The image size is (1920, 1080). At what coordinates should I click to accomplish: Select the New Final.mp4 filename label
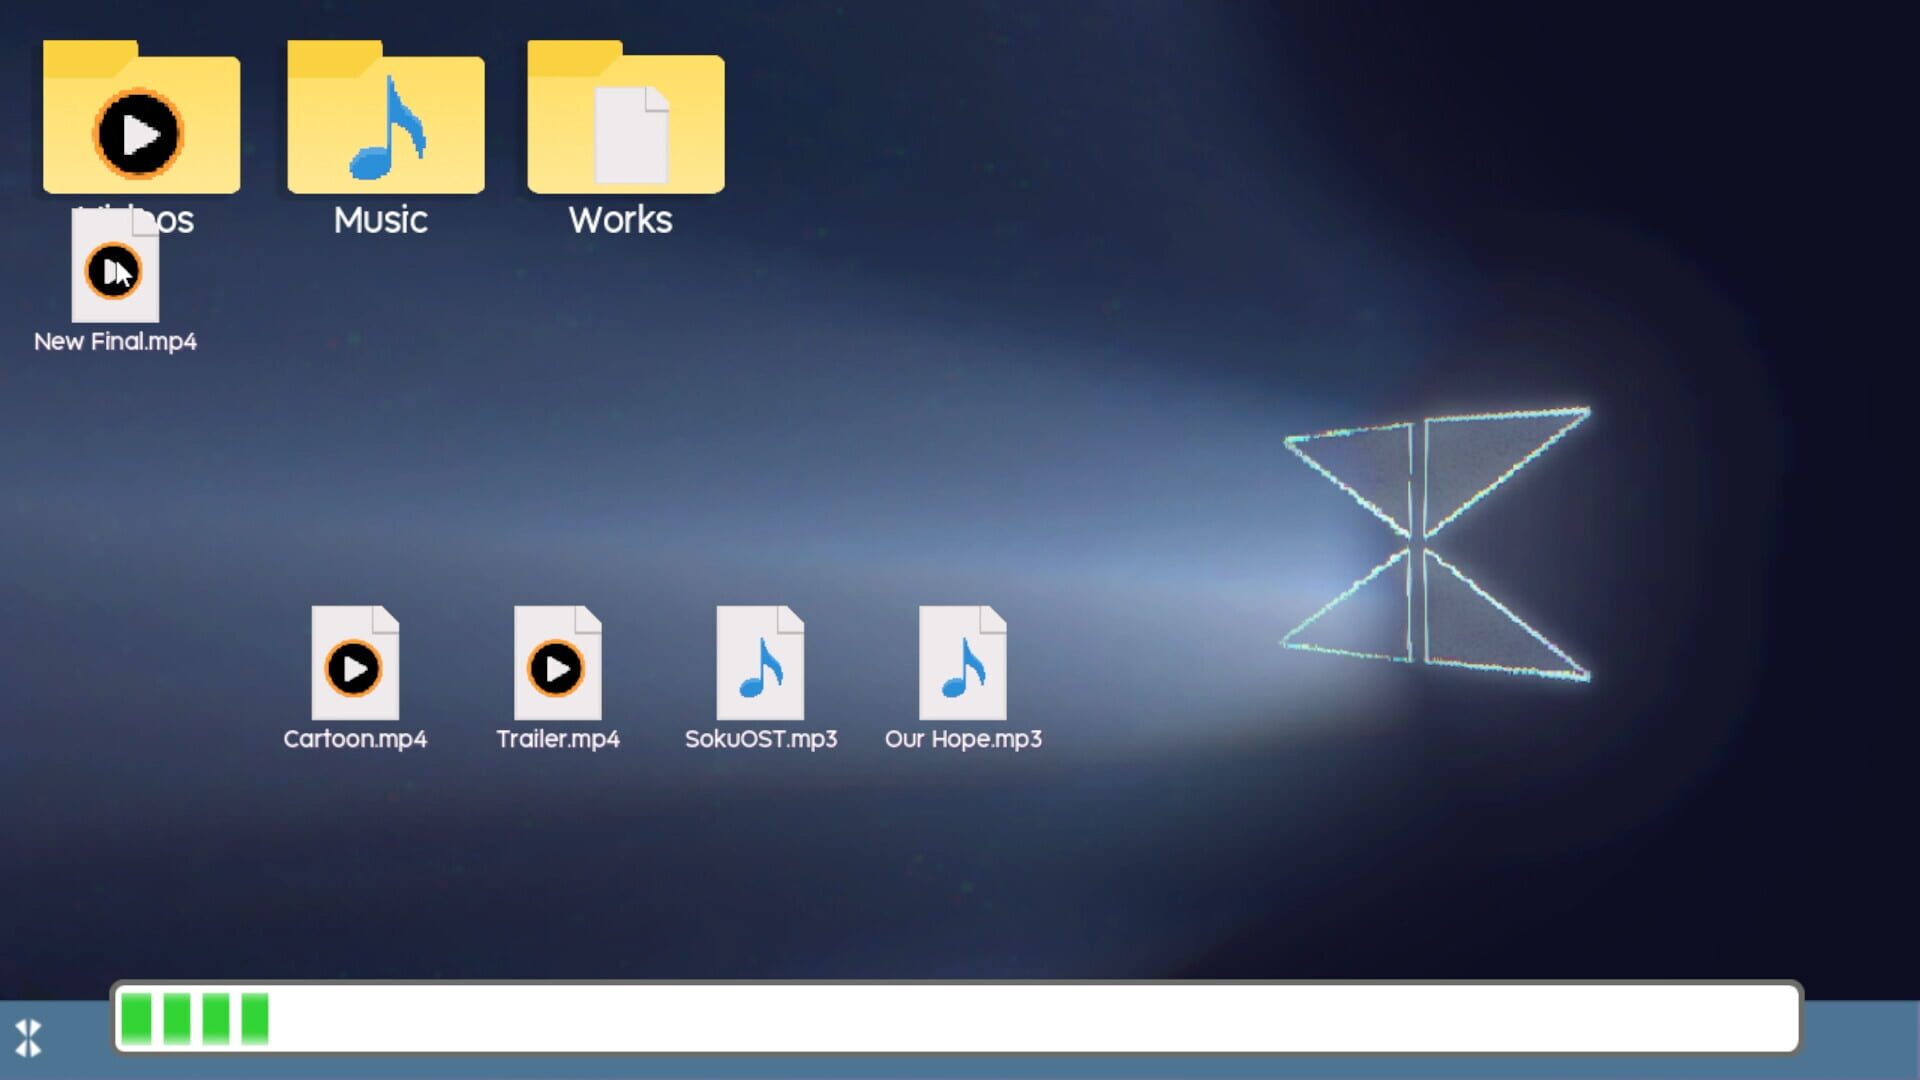point(114,341)
